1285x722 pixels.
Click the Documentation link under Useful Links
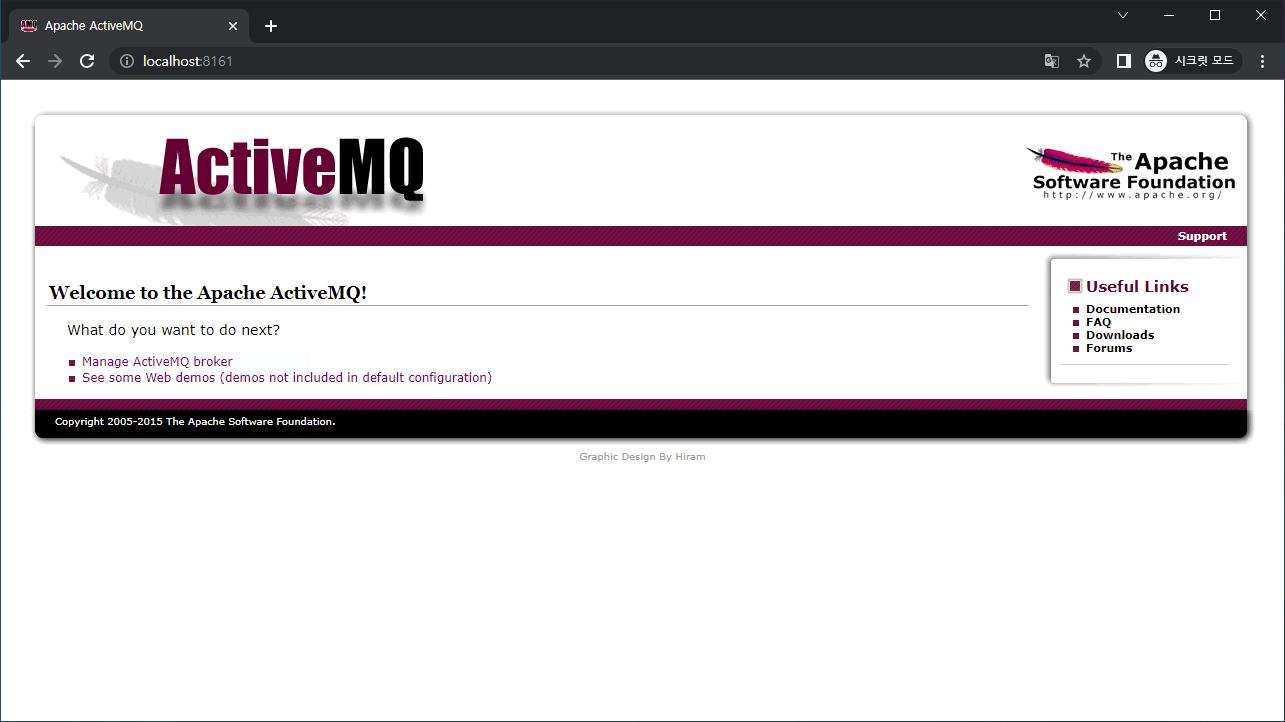coord(1133,308)
